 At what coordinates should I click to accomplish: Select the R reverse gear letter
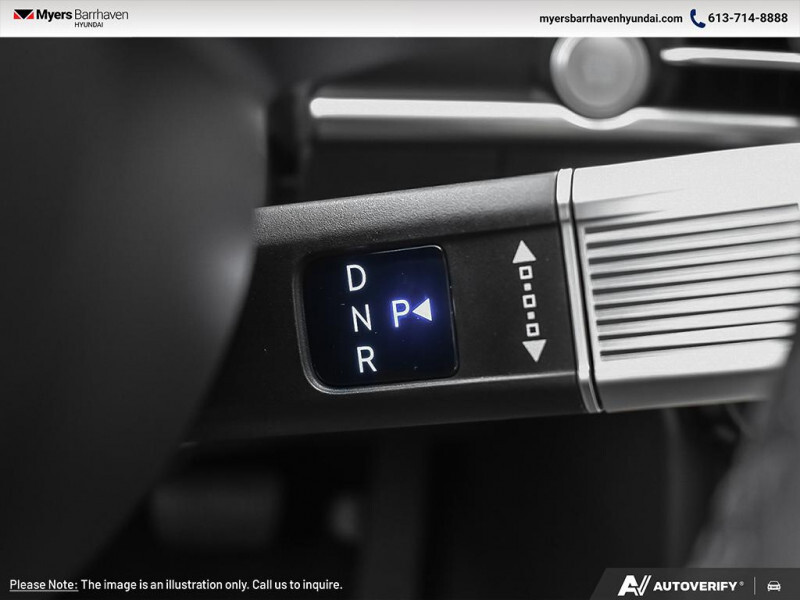pyautogui.click(x=367, y=359)
